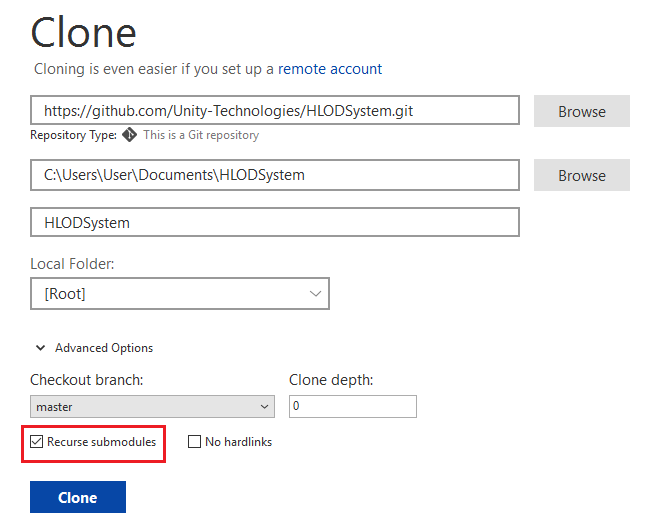Collapse Advanced Options with the chevron icon
Viewport: 659px width, 532px height.
(41, 348)
